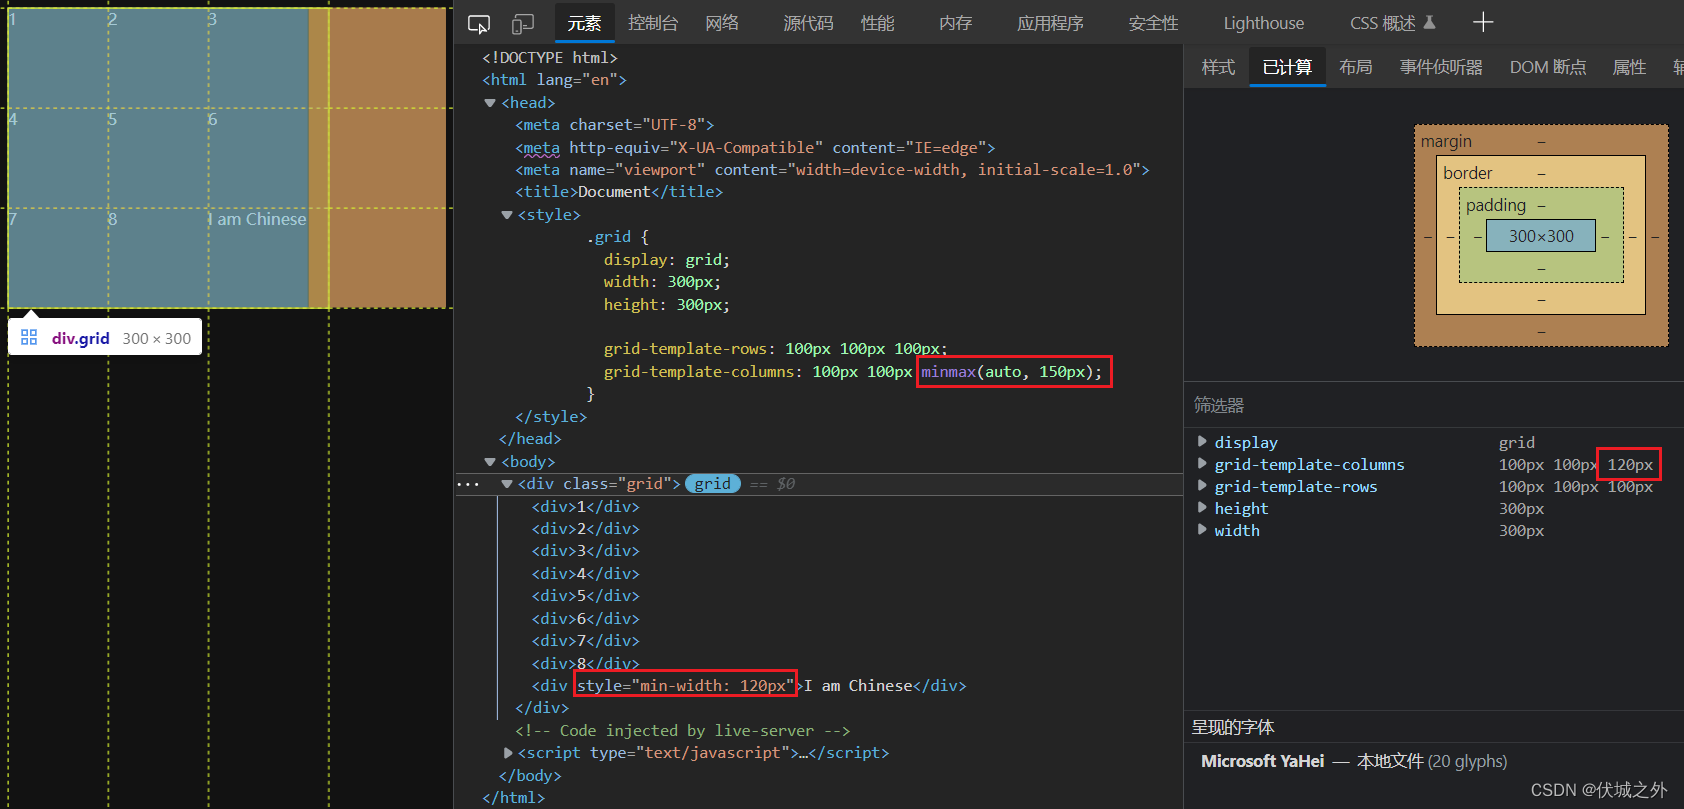
Task: Switch to the 网络 tab
Action: [722, 23]
